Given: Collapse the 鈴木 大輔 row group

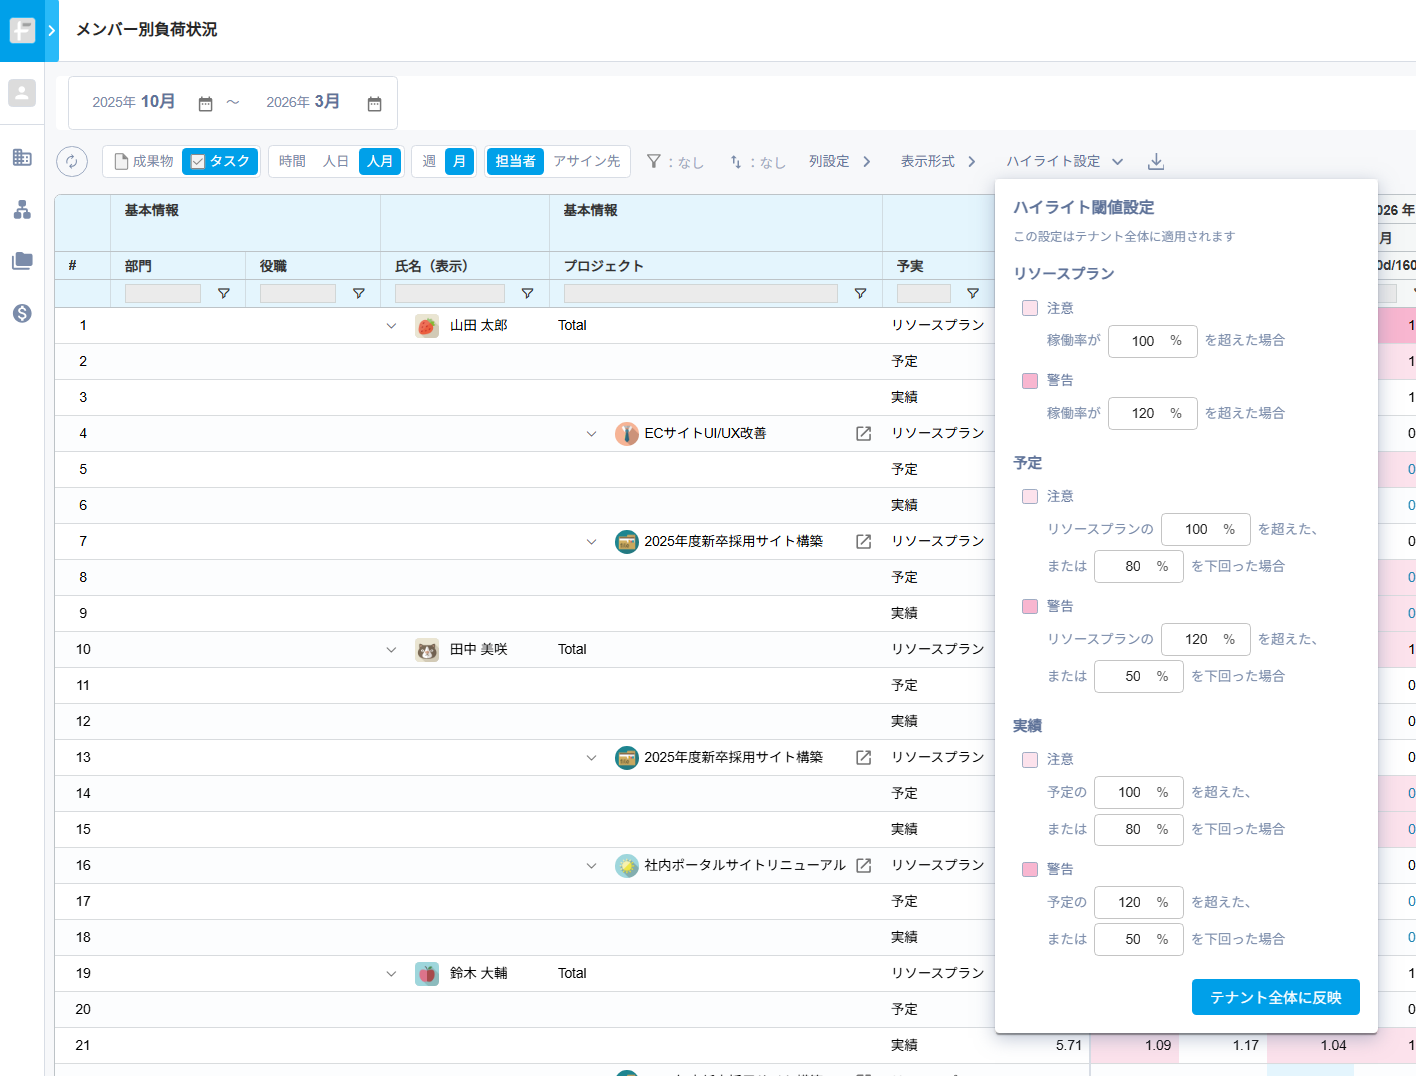Looking at the screenshot, I should (391, 974).
